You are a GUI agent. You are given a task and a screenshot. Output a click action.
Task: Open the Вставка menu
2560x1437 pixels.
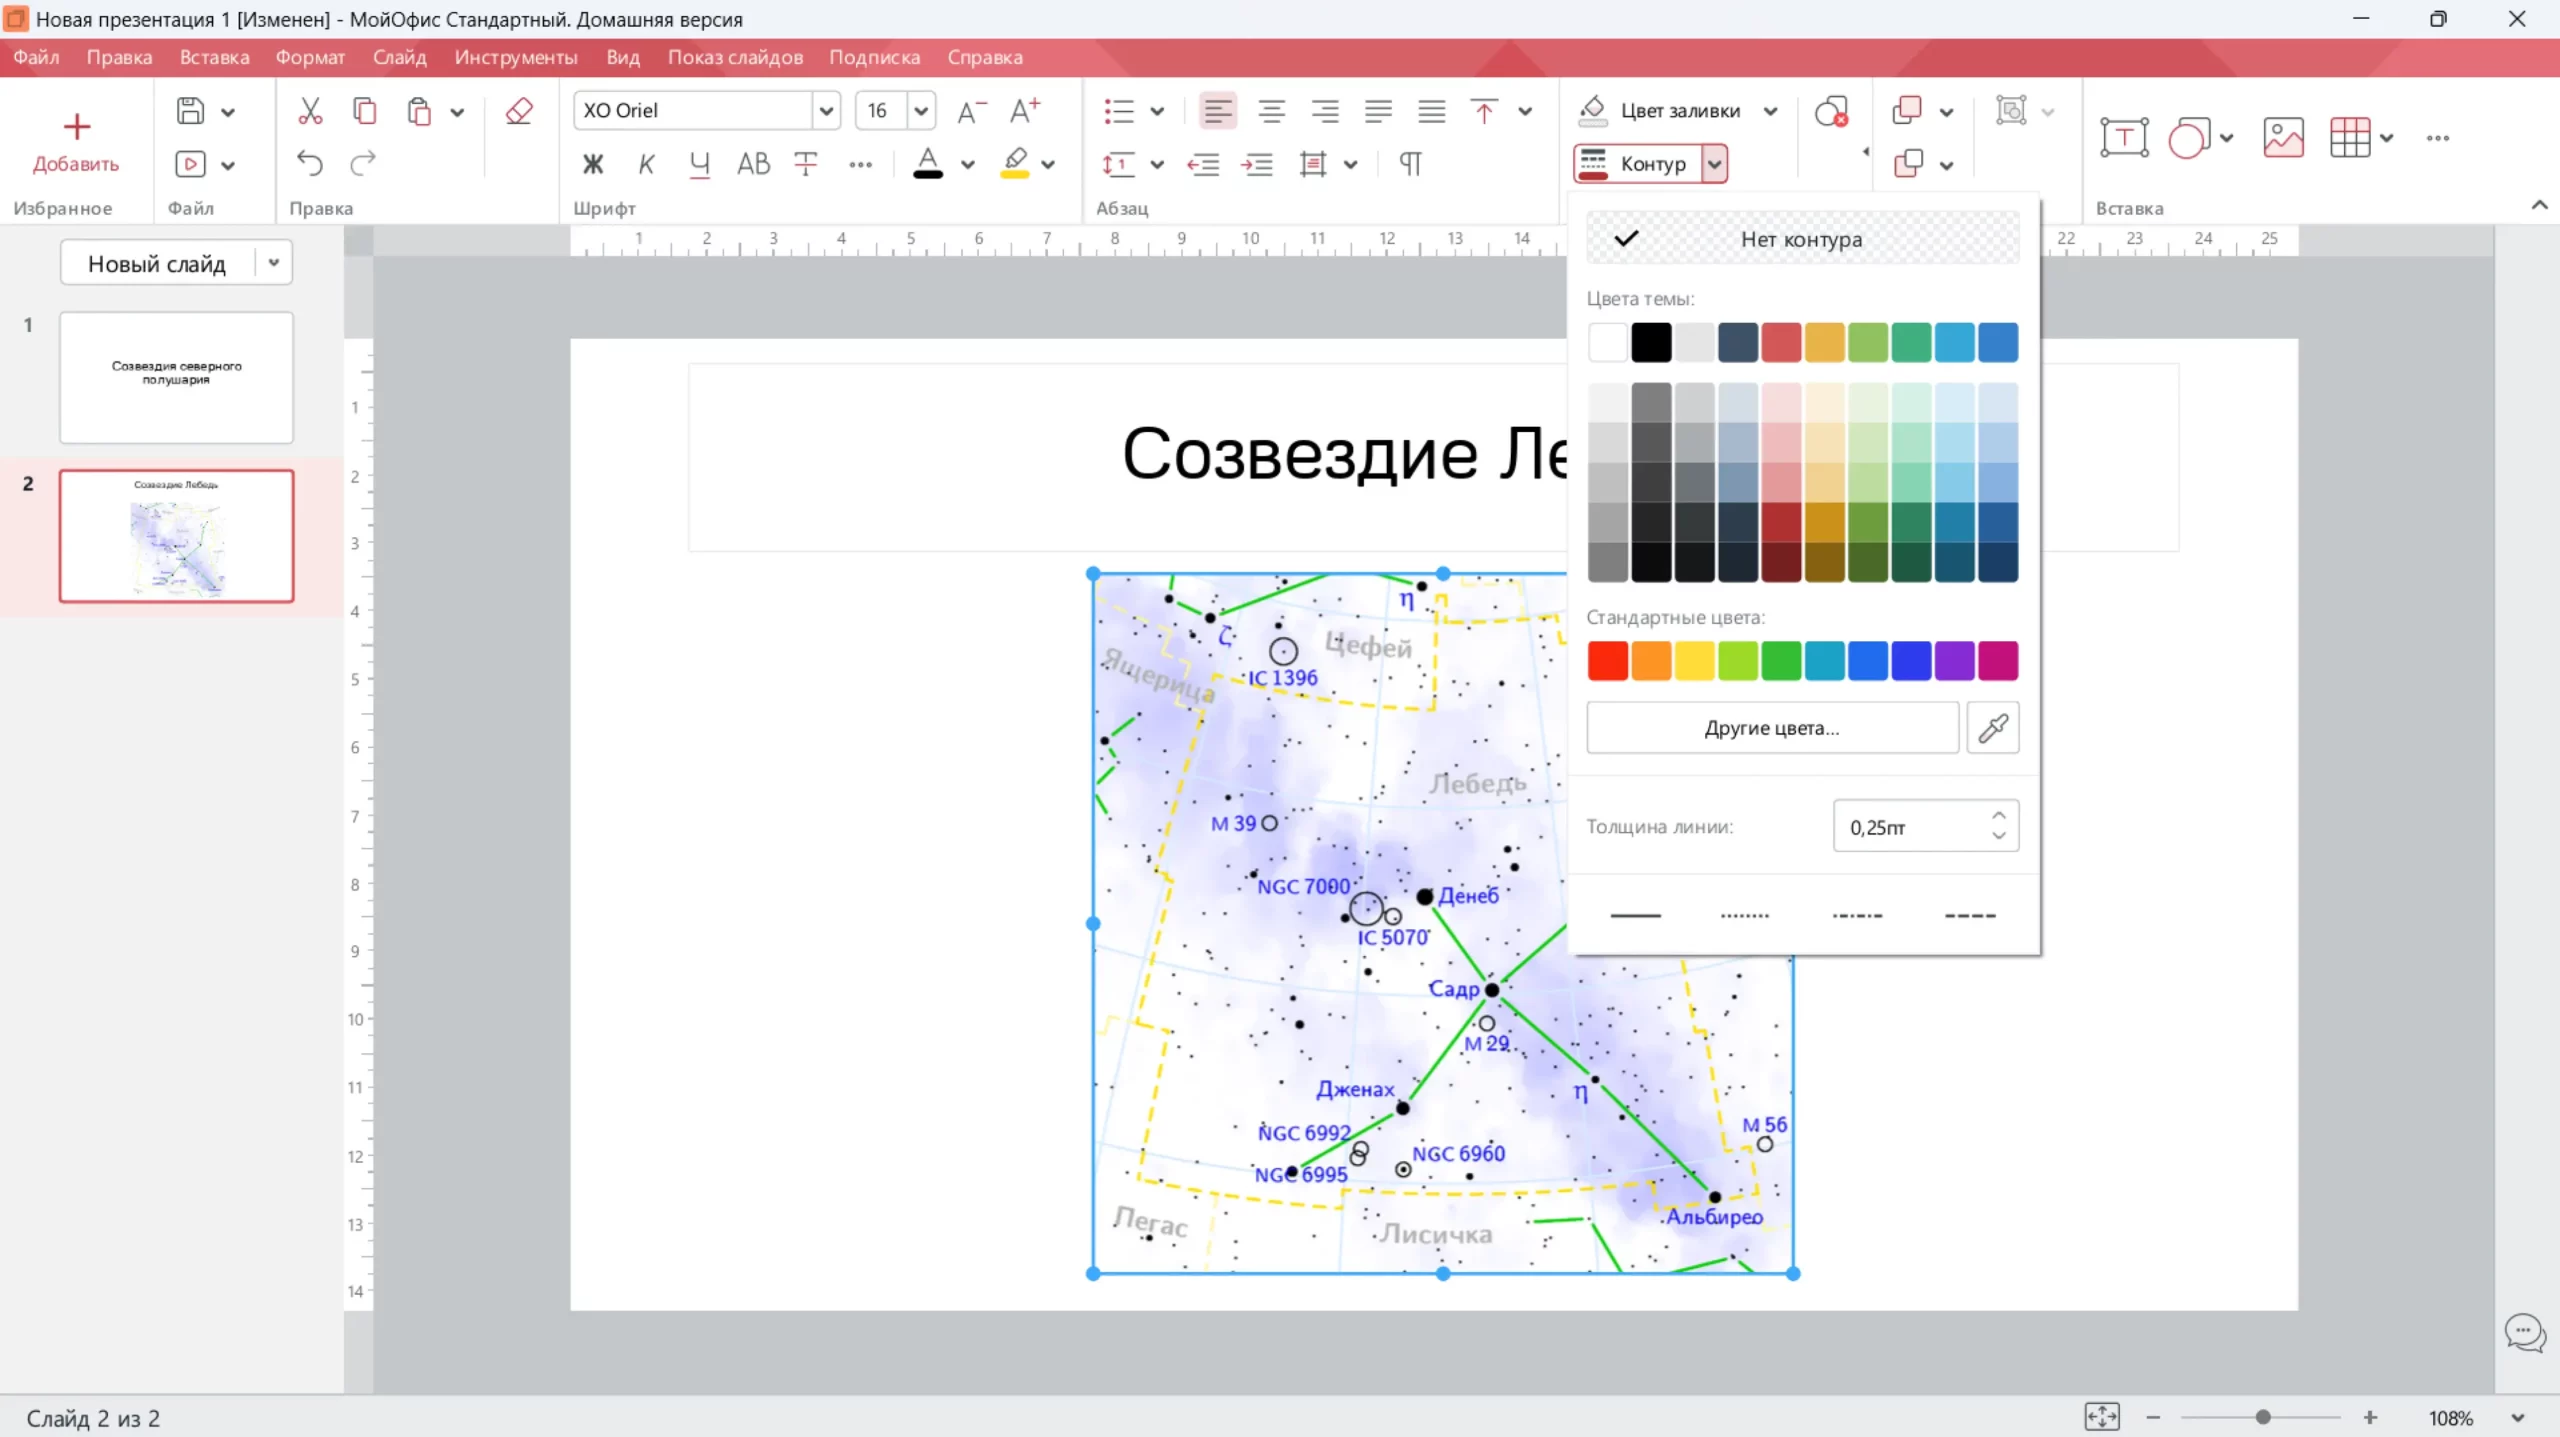(x=214, y=57)
